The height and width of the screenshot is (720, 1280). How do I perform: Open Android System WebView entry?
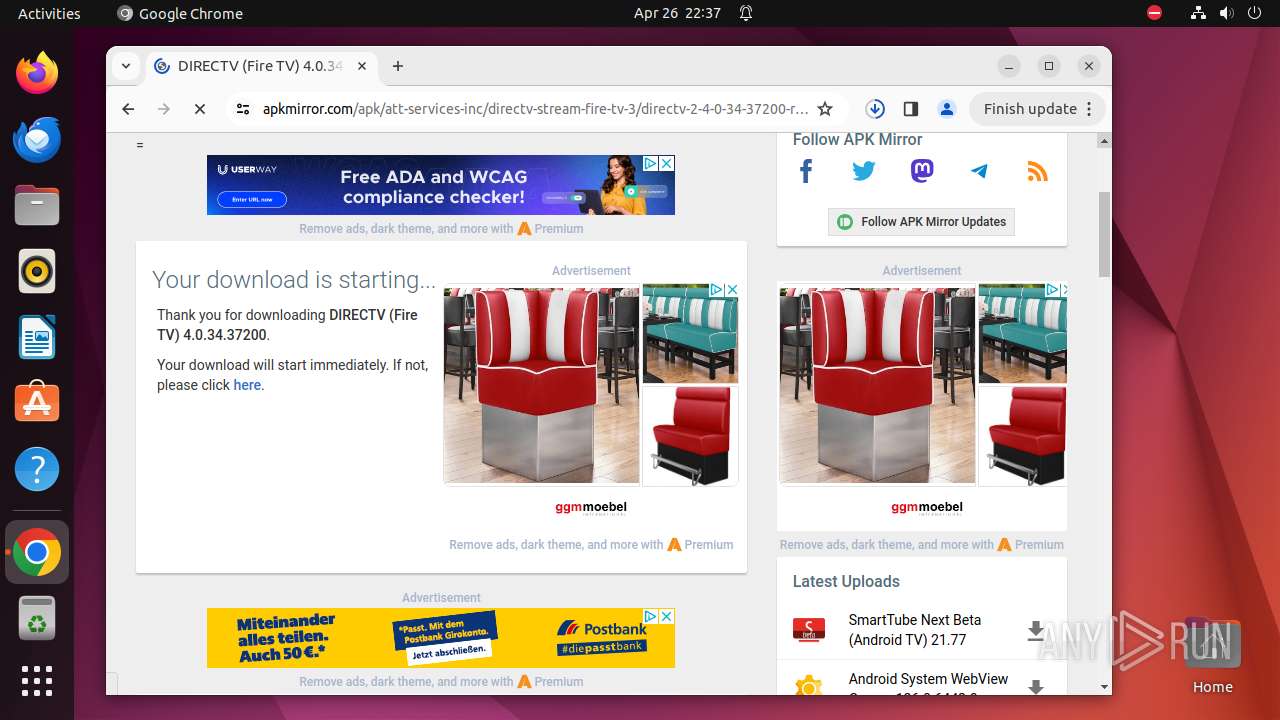click(x=928, y=679)
